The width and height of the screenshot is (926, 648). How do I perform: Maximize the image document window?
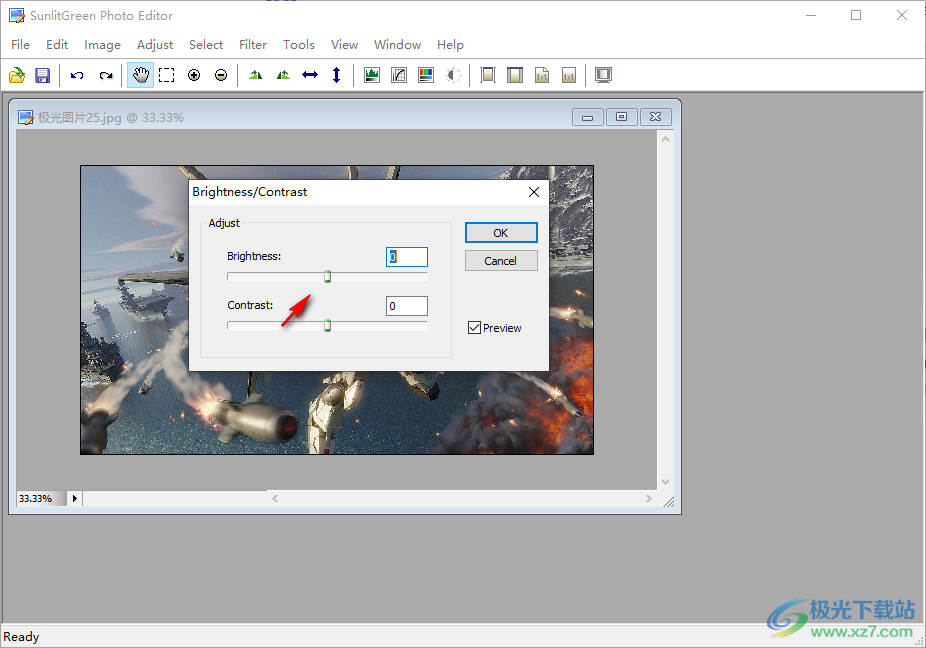tap(621, 117)
